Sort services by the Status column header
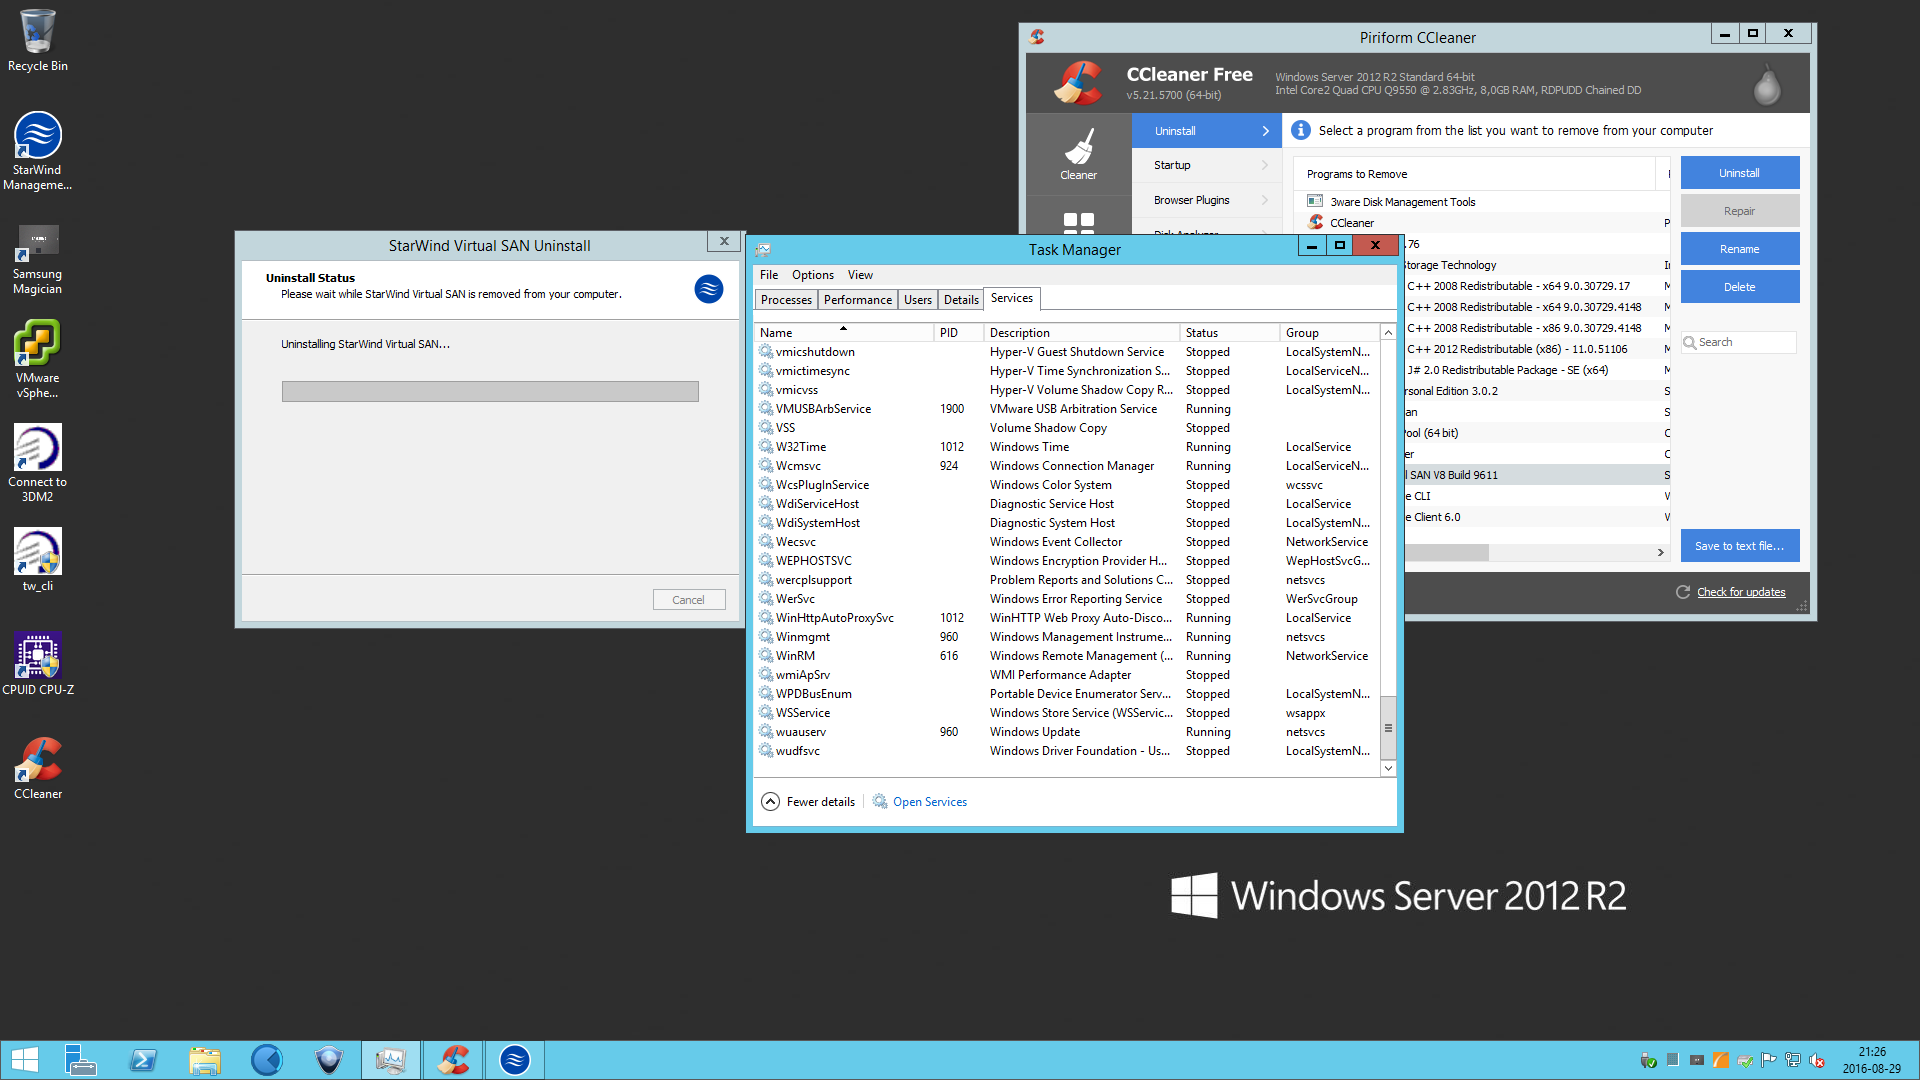 pyautogui.click(x=1229, y=333)
